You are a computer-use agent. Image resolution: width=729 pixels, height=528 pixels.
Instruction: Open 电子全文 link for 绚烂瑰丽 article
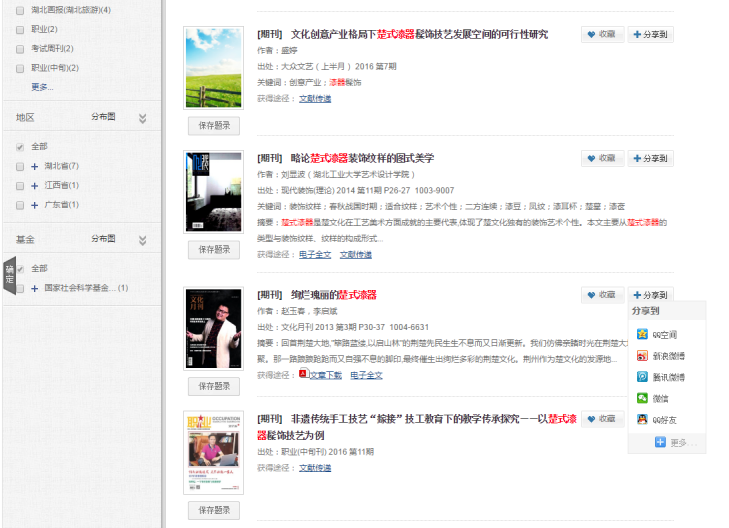(x=366, y=375)
